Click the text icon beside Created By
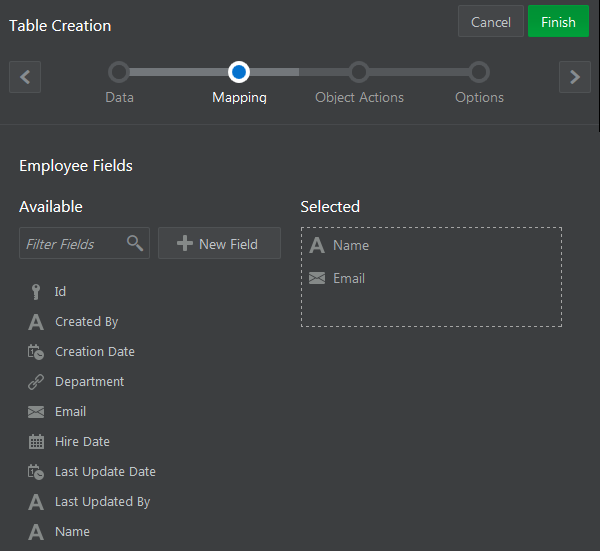The width and height of the screenshot is (600, 551). pyautogui.click(x=36, y=322)
